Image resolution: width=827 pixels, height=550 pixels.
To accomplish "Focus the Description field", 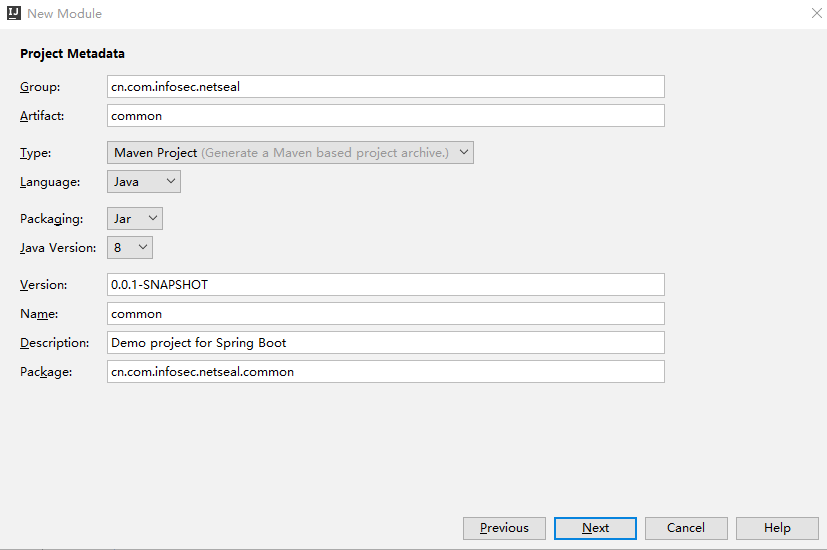I will pos(386,342).
